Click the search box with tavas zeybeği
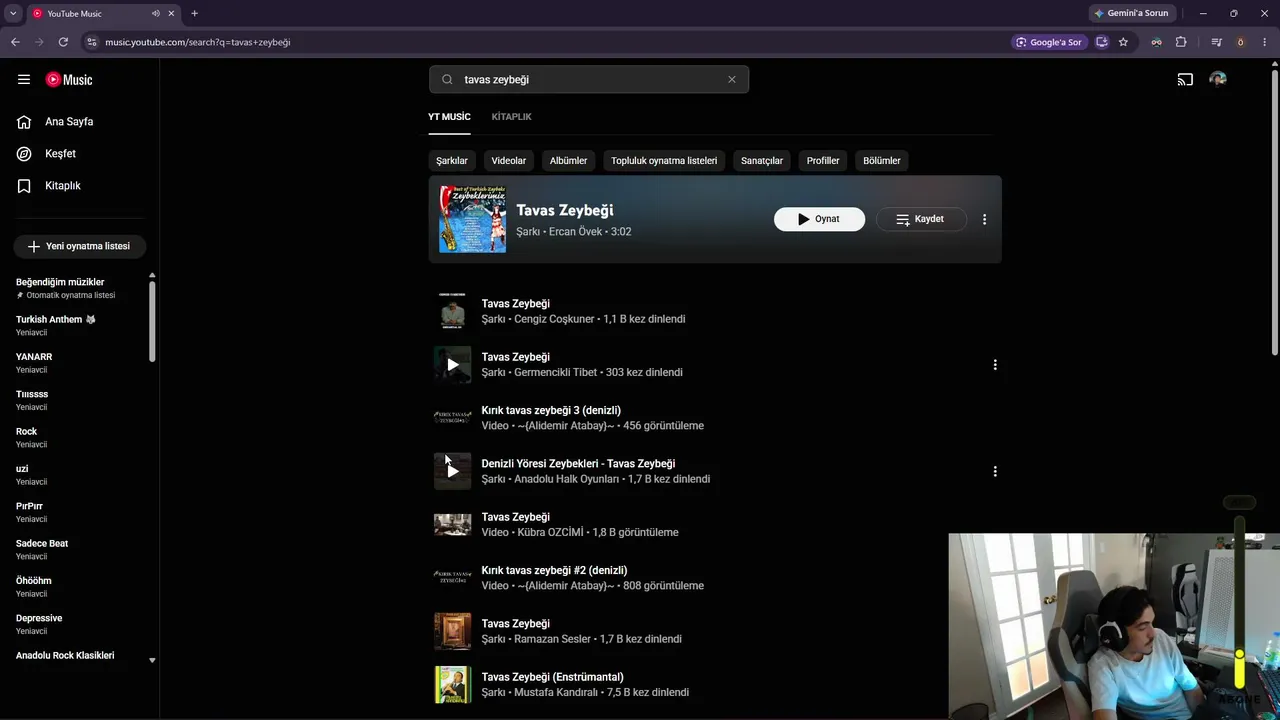The height and width of the screenshot is (720, 1280). 589,79
